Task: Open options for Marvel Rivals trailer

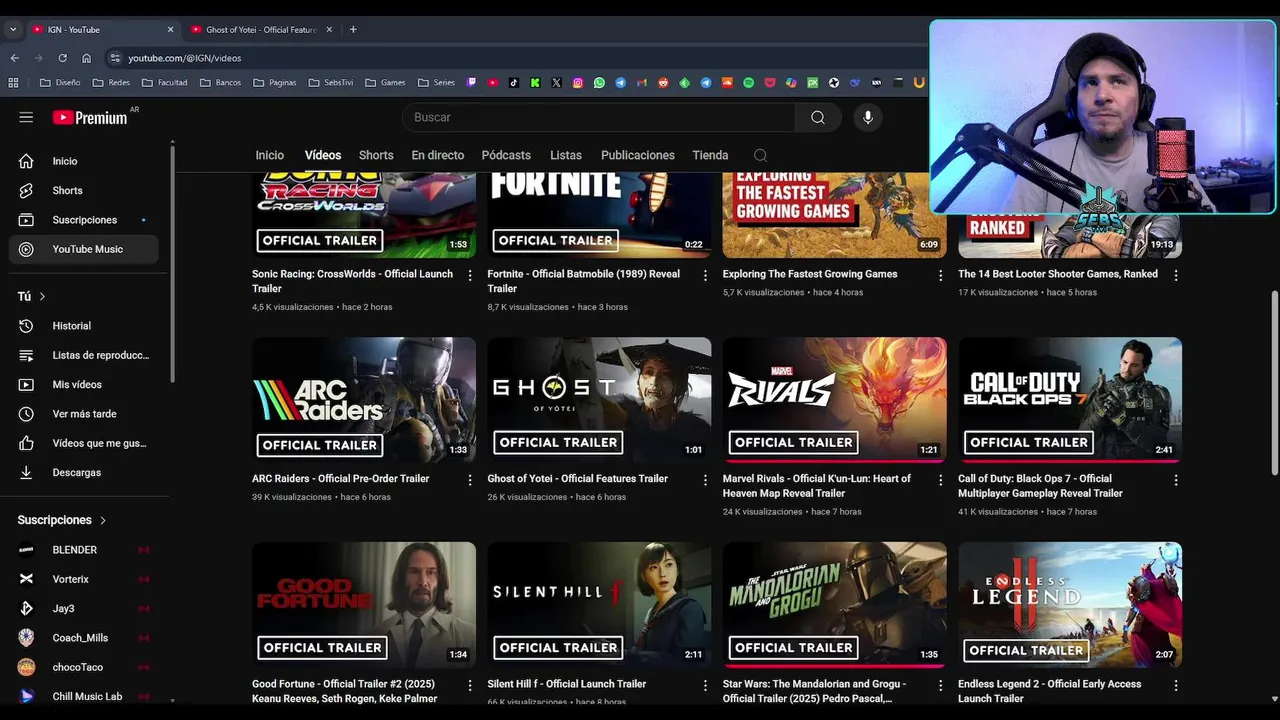Action: coord(940,480)
